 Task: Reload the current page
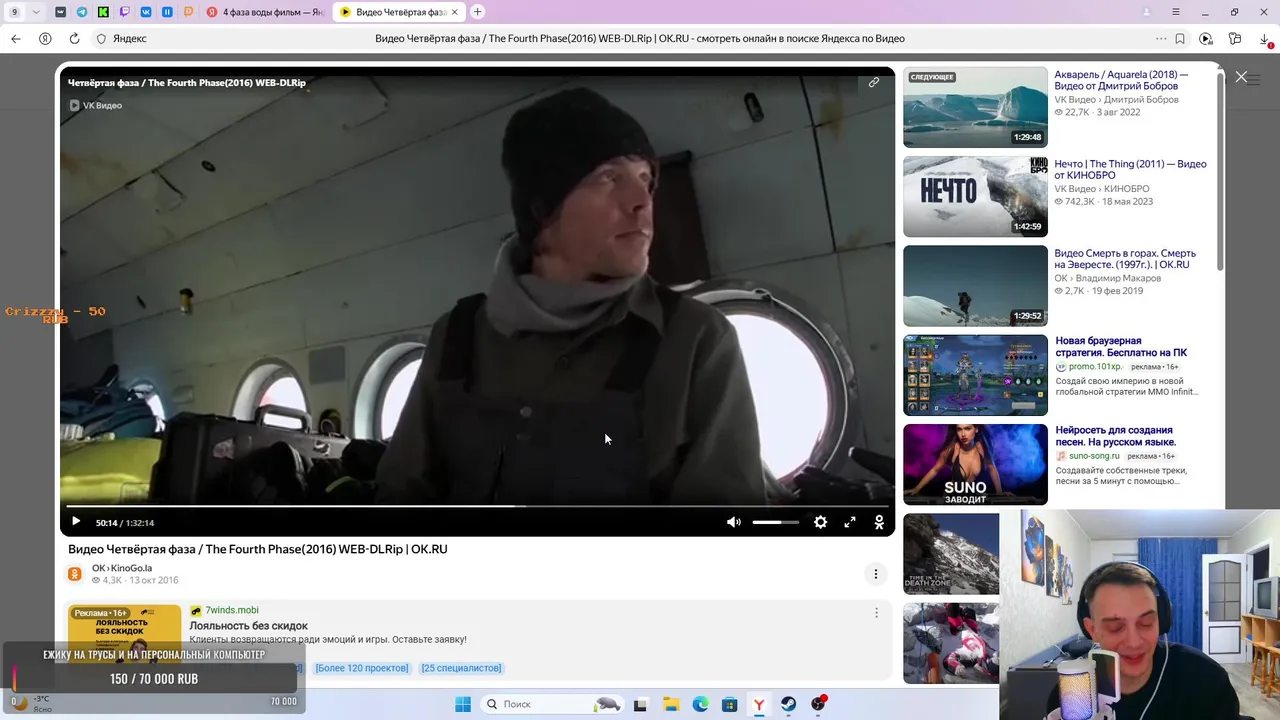74,39
